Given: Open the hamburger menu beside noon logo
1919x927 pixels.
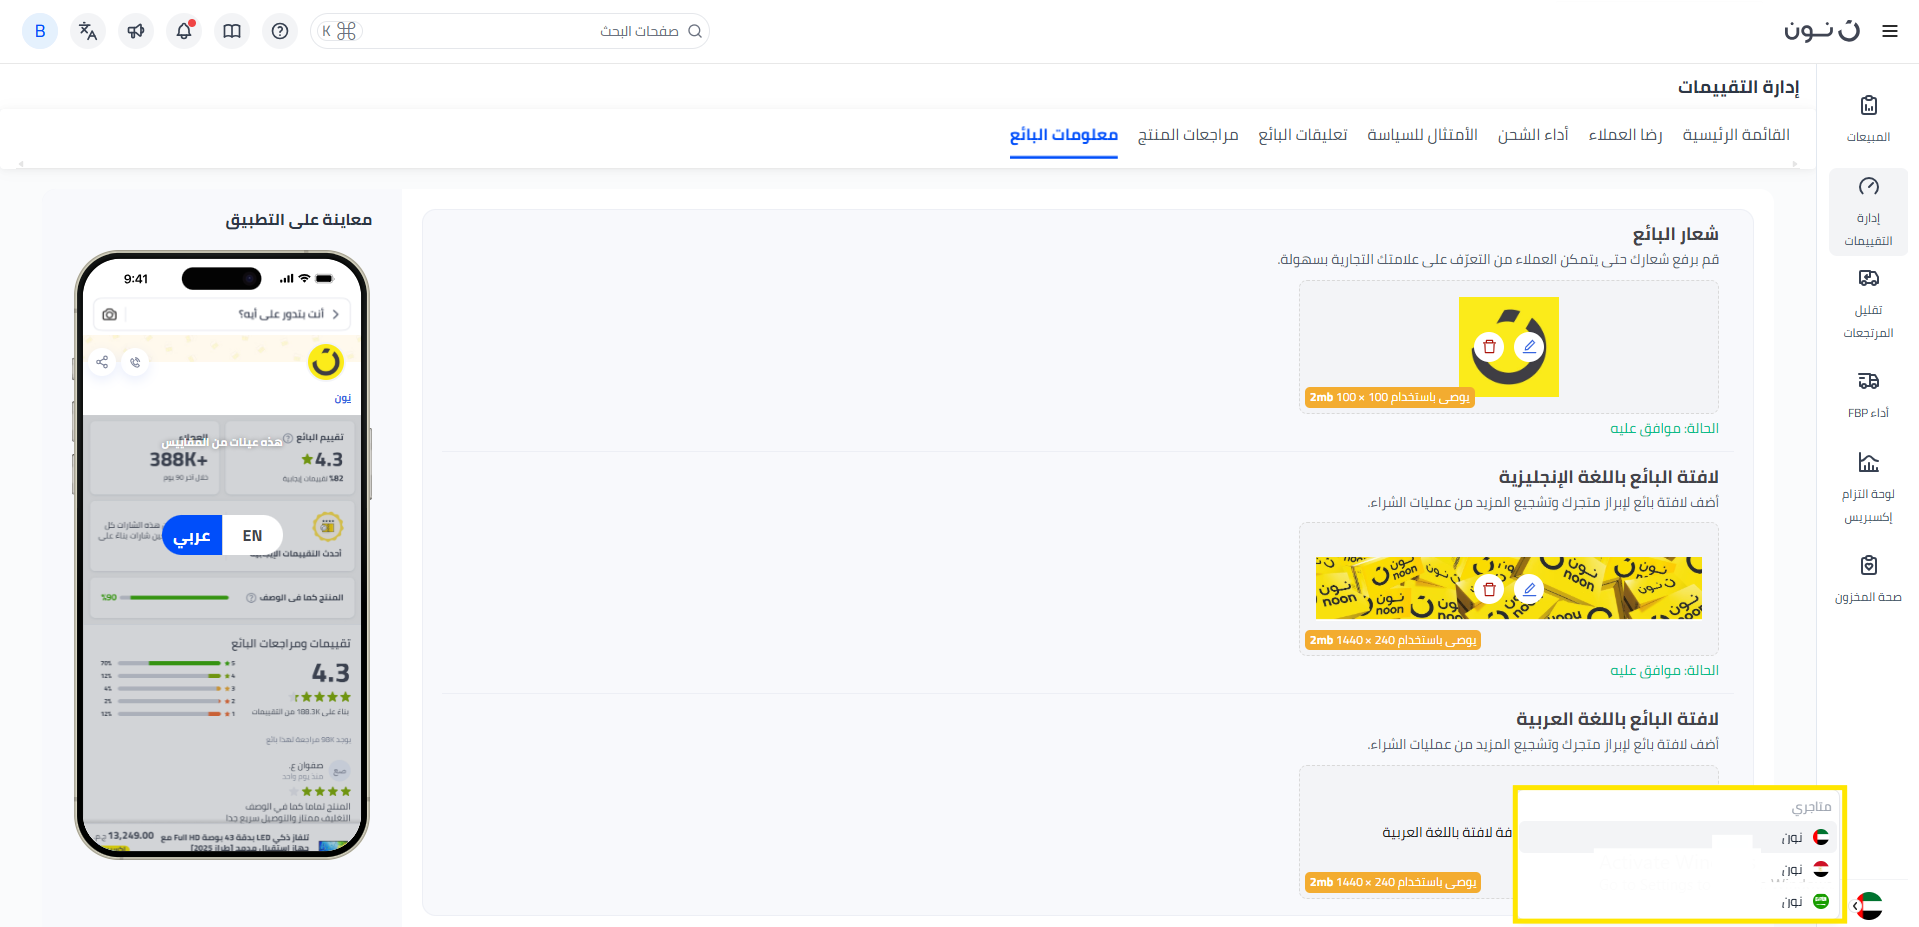Looking at the screenshot, I should pyautogui.click(x=1889, y=31).
